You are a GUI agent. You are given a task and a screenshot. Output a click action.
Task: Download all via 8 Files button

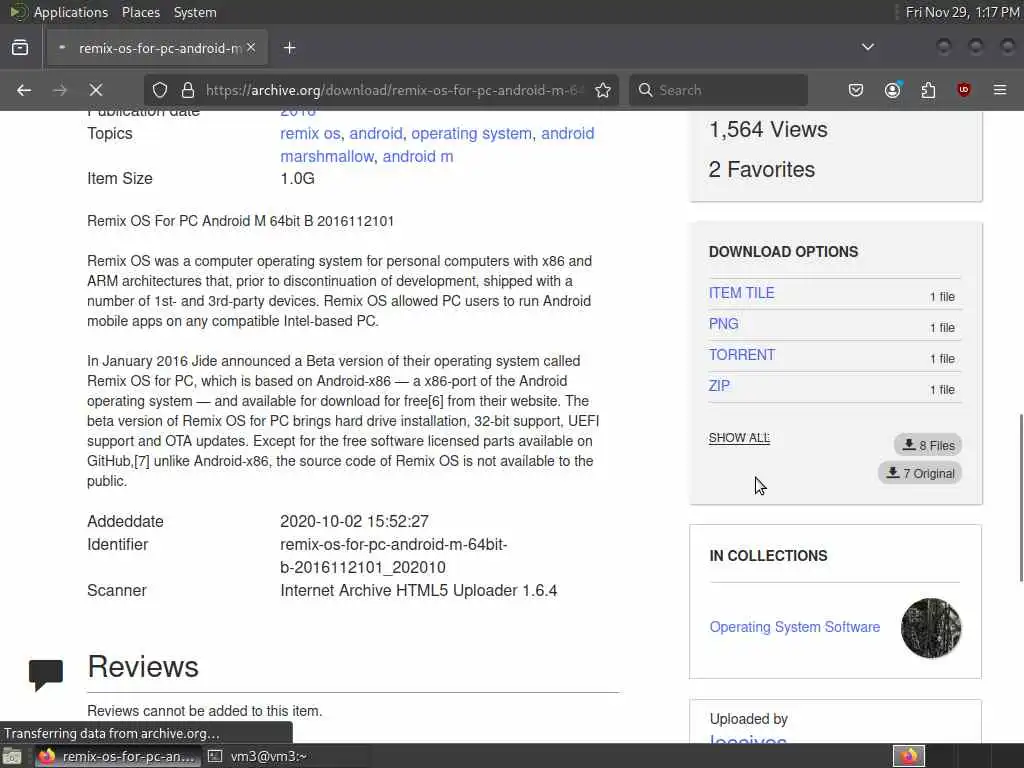click(927, 445)
